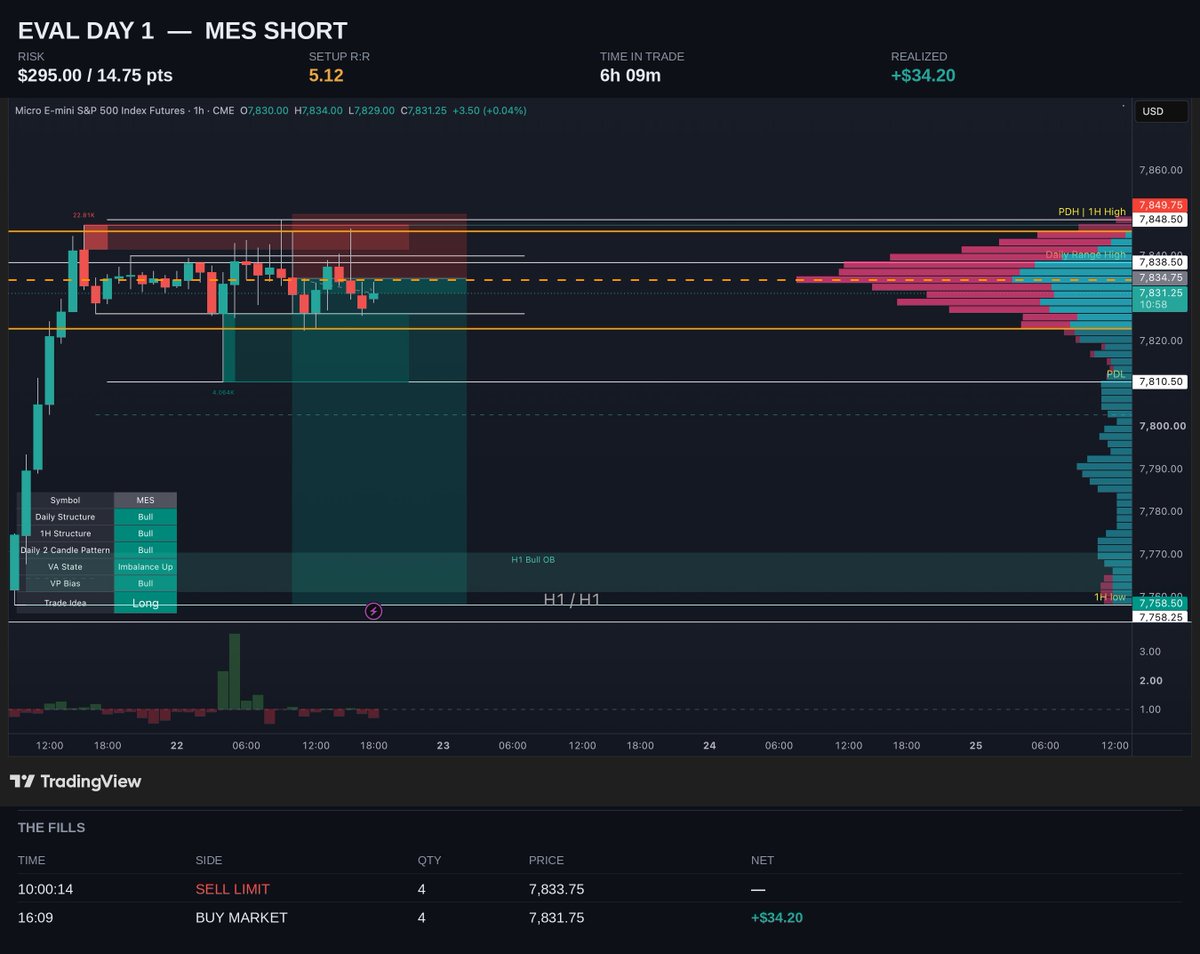Screen dimensions: 1200x954
Task: Click the Bull value beside 1H Structure
Action: [145, 534]
